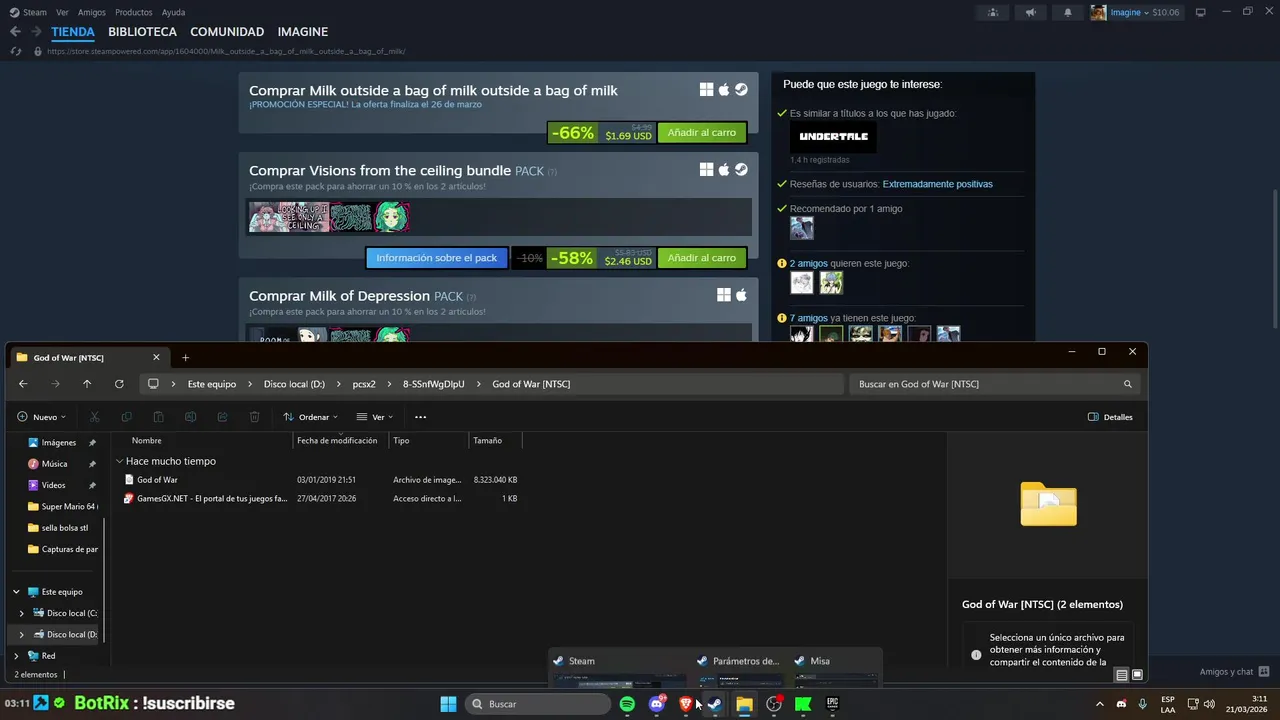The image size is (1280, 720).
Task: Open the more options ellipsis in Explorer
Action: click(x=420, y=417)
